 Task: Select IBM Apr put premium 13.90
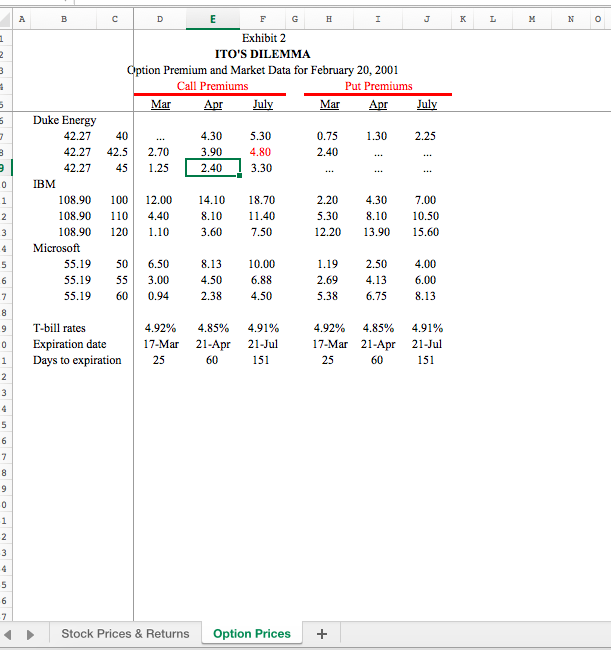click(376, 232)
